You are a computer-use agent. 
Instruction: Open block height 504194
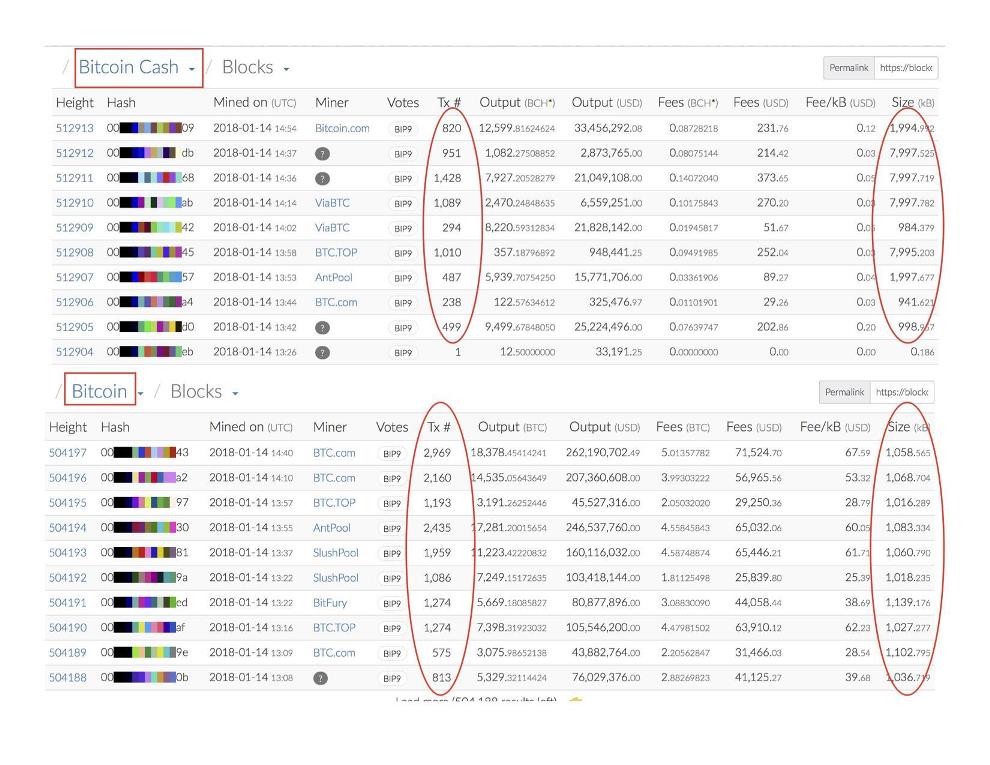[x=68, y=528]
